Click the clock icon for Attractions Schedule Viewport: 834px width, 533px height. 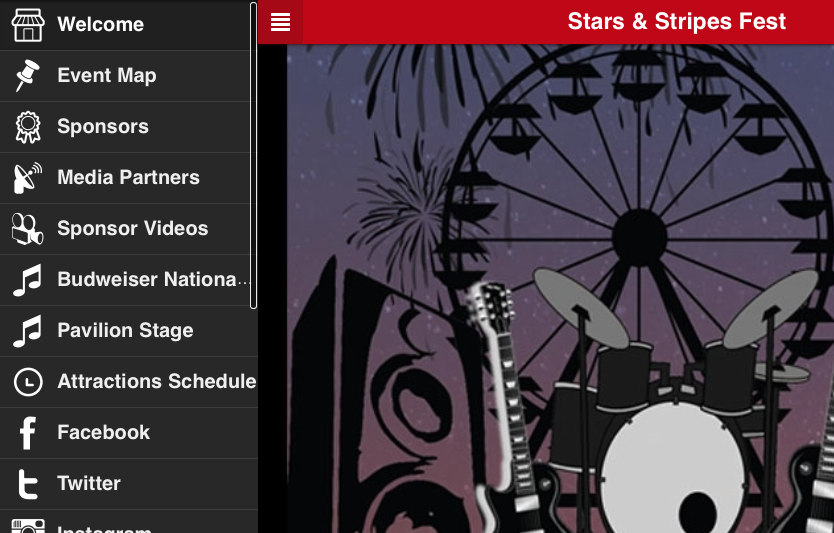point(28,382)
